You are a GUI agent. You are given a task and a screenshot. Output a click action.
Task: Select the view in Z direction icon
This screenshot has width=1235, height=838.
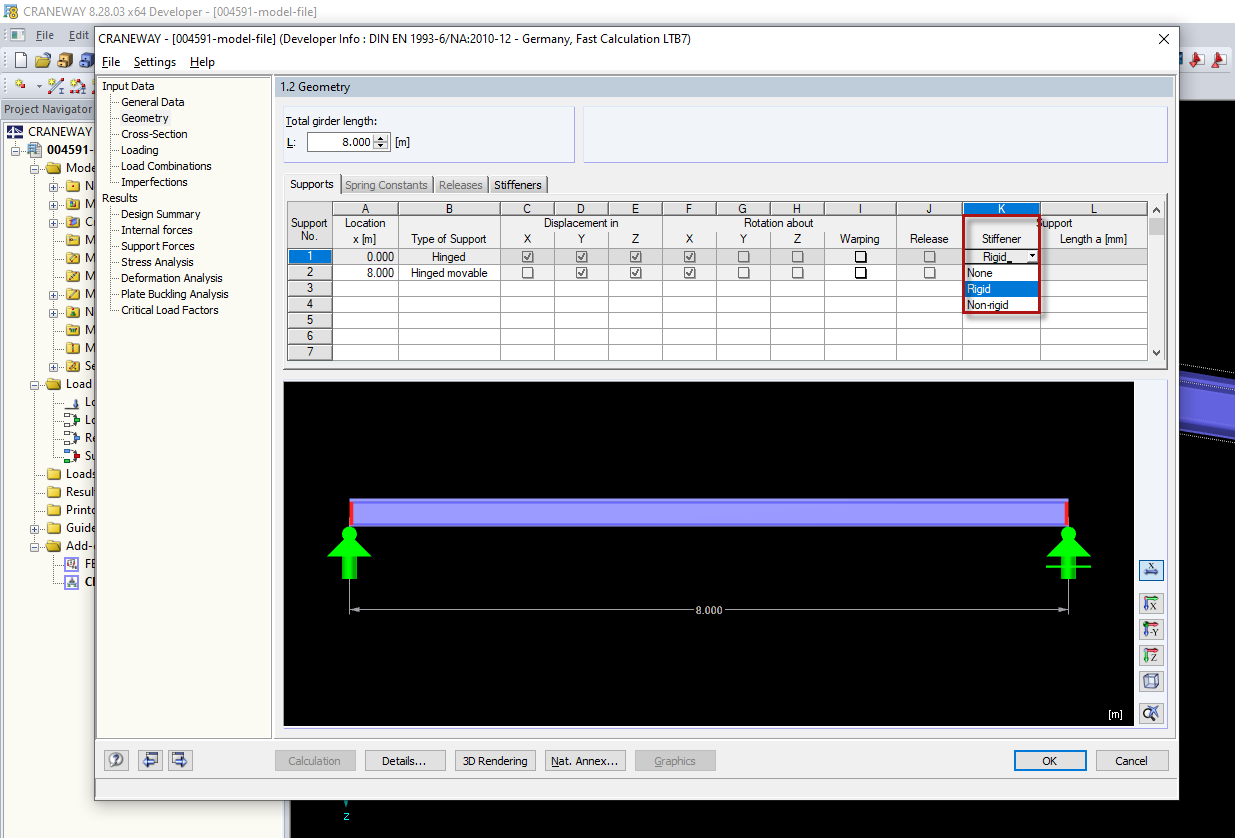coord(1151,655)
